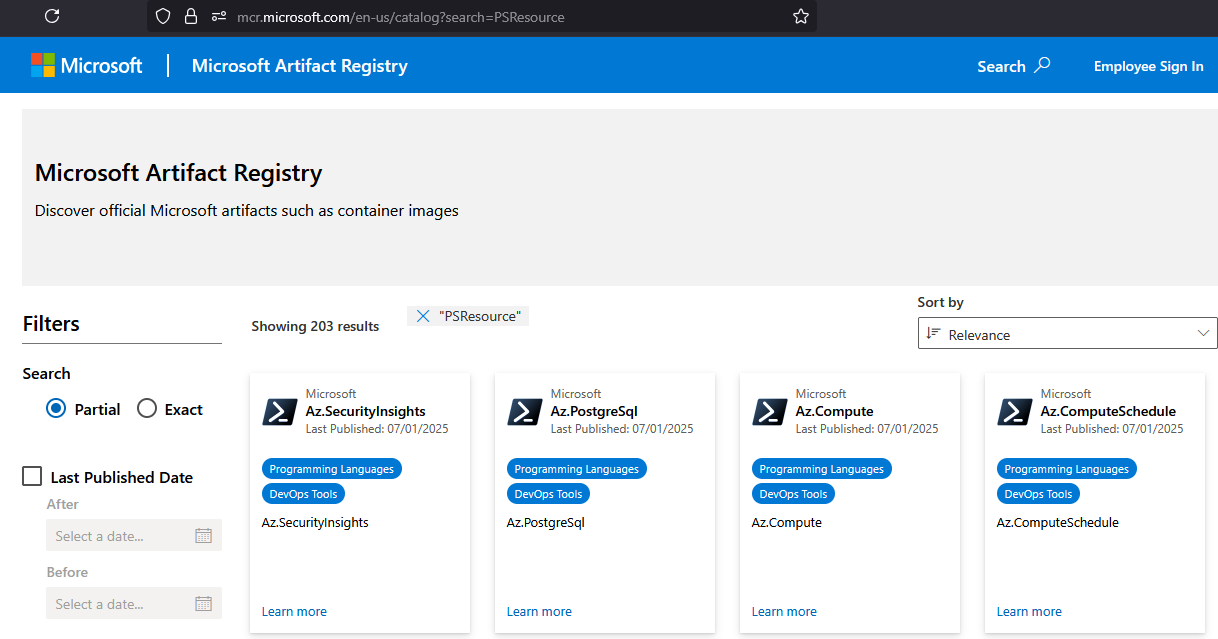Select the Exact search radio button
The height and width of the screenshot is (639, 1218).
tap(147, 409)
